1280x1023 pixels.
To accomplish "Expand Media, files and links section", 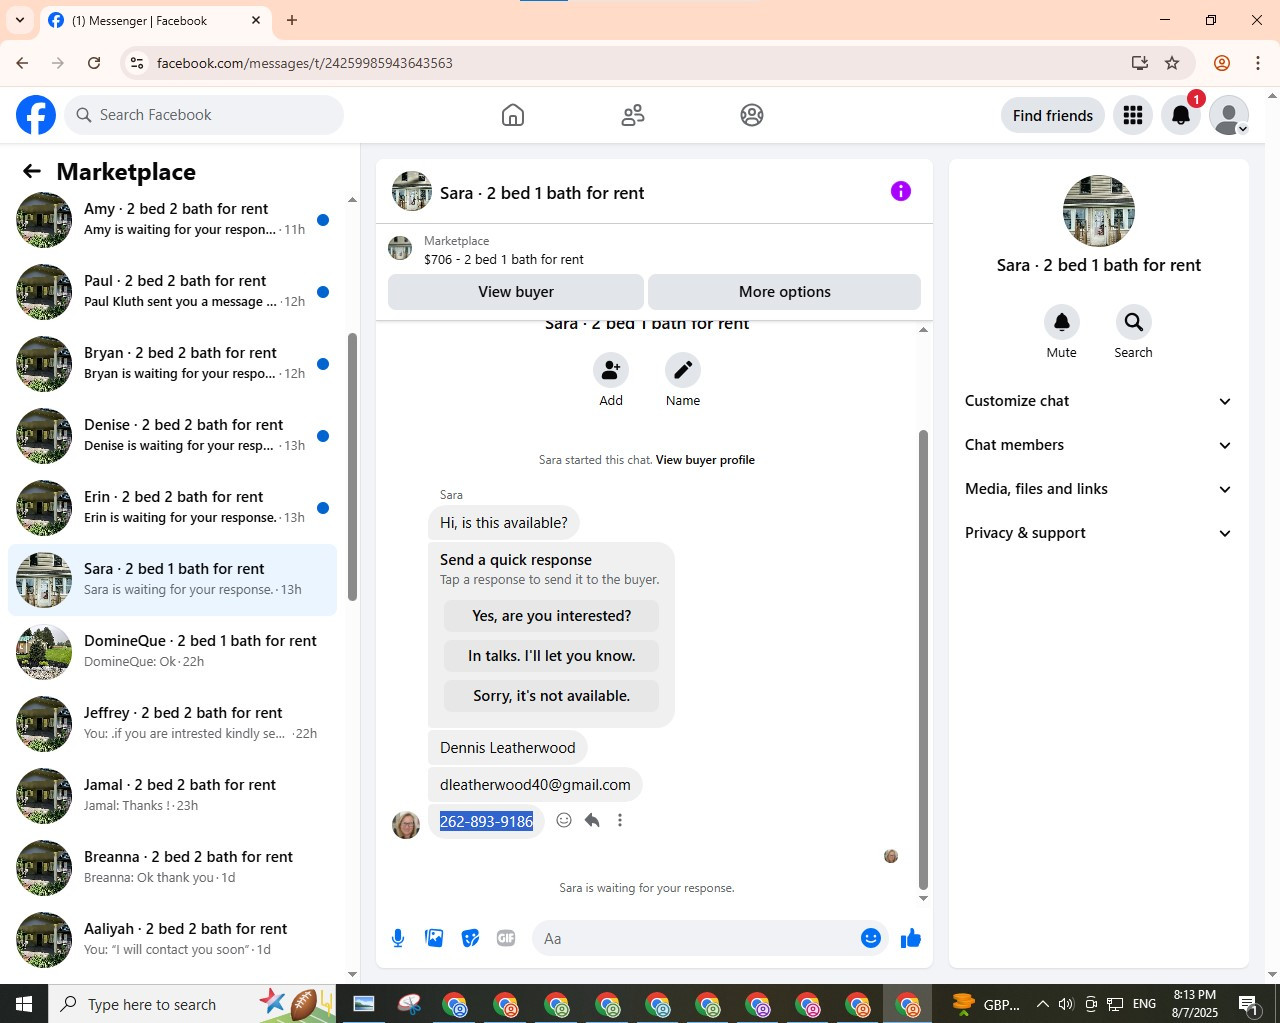I will coord(1099,489).
